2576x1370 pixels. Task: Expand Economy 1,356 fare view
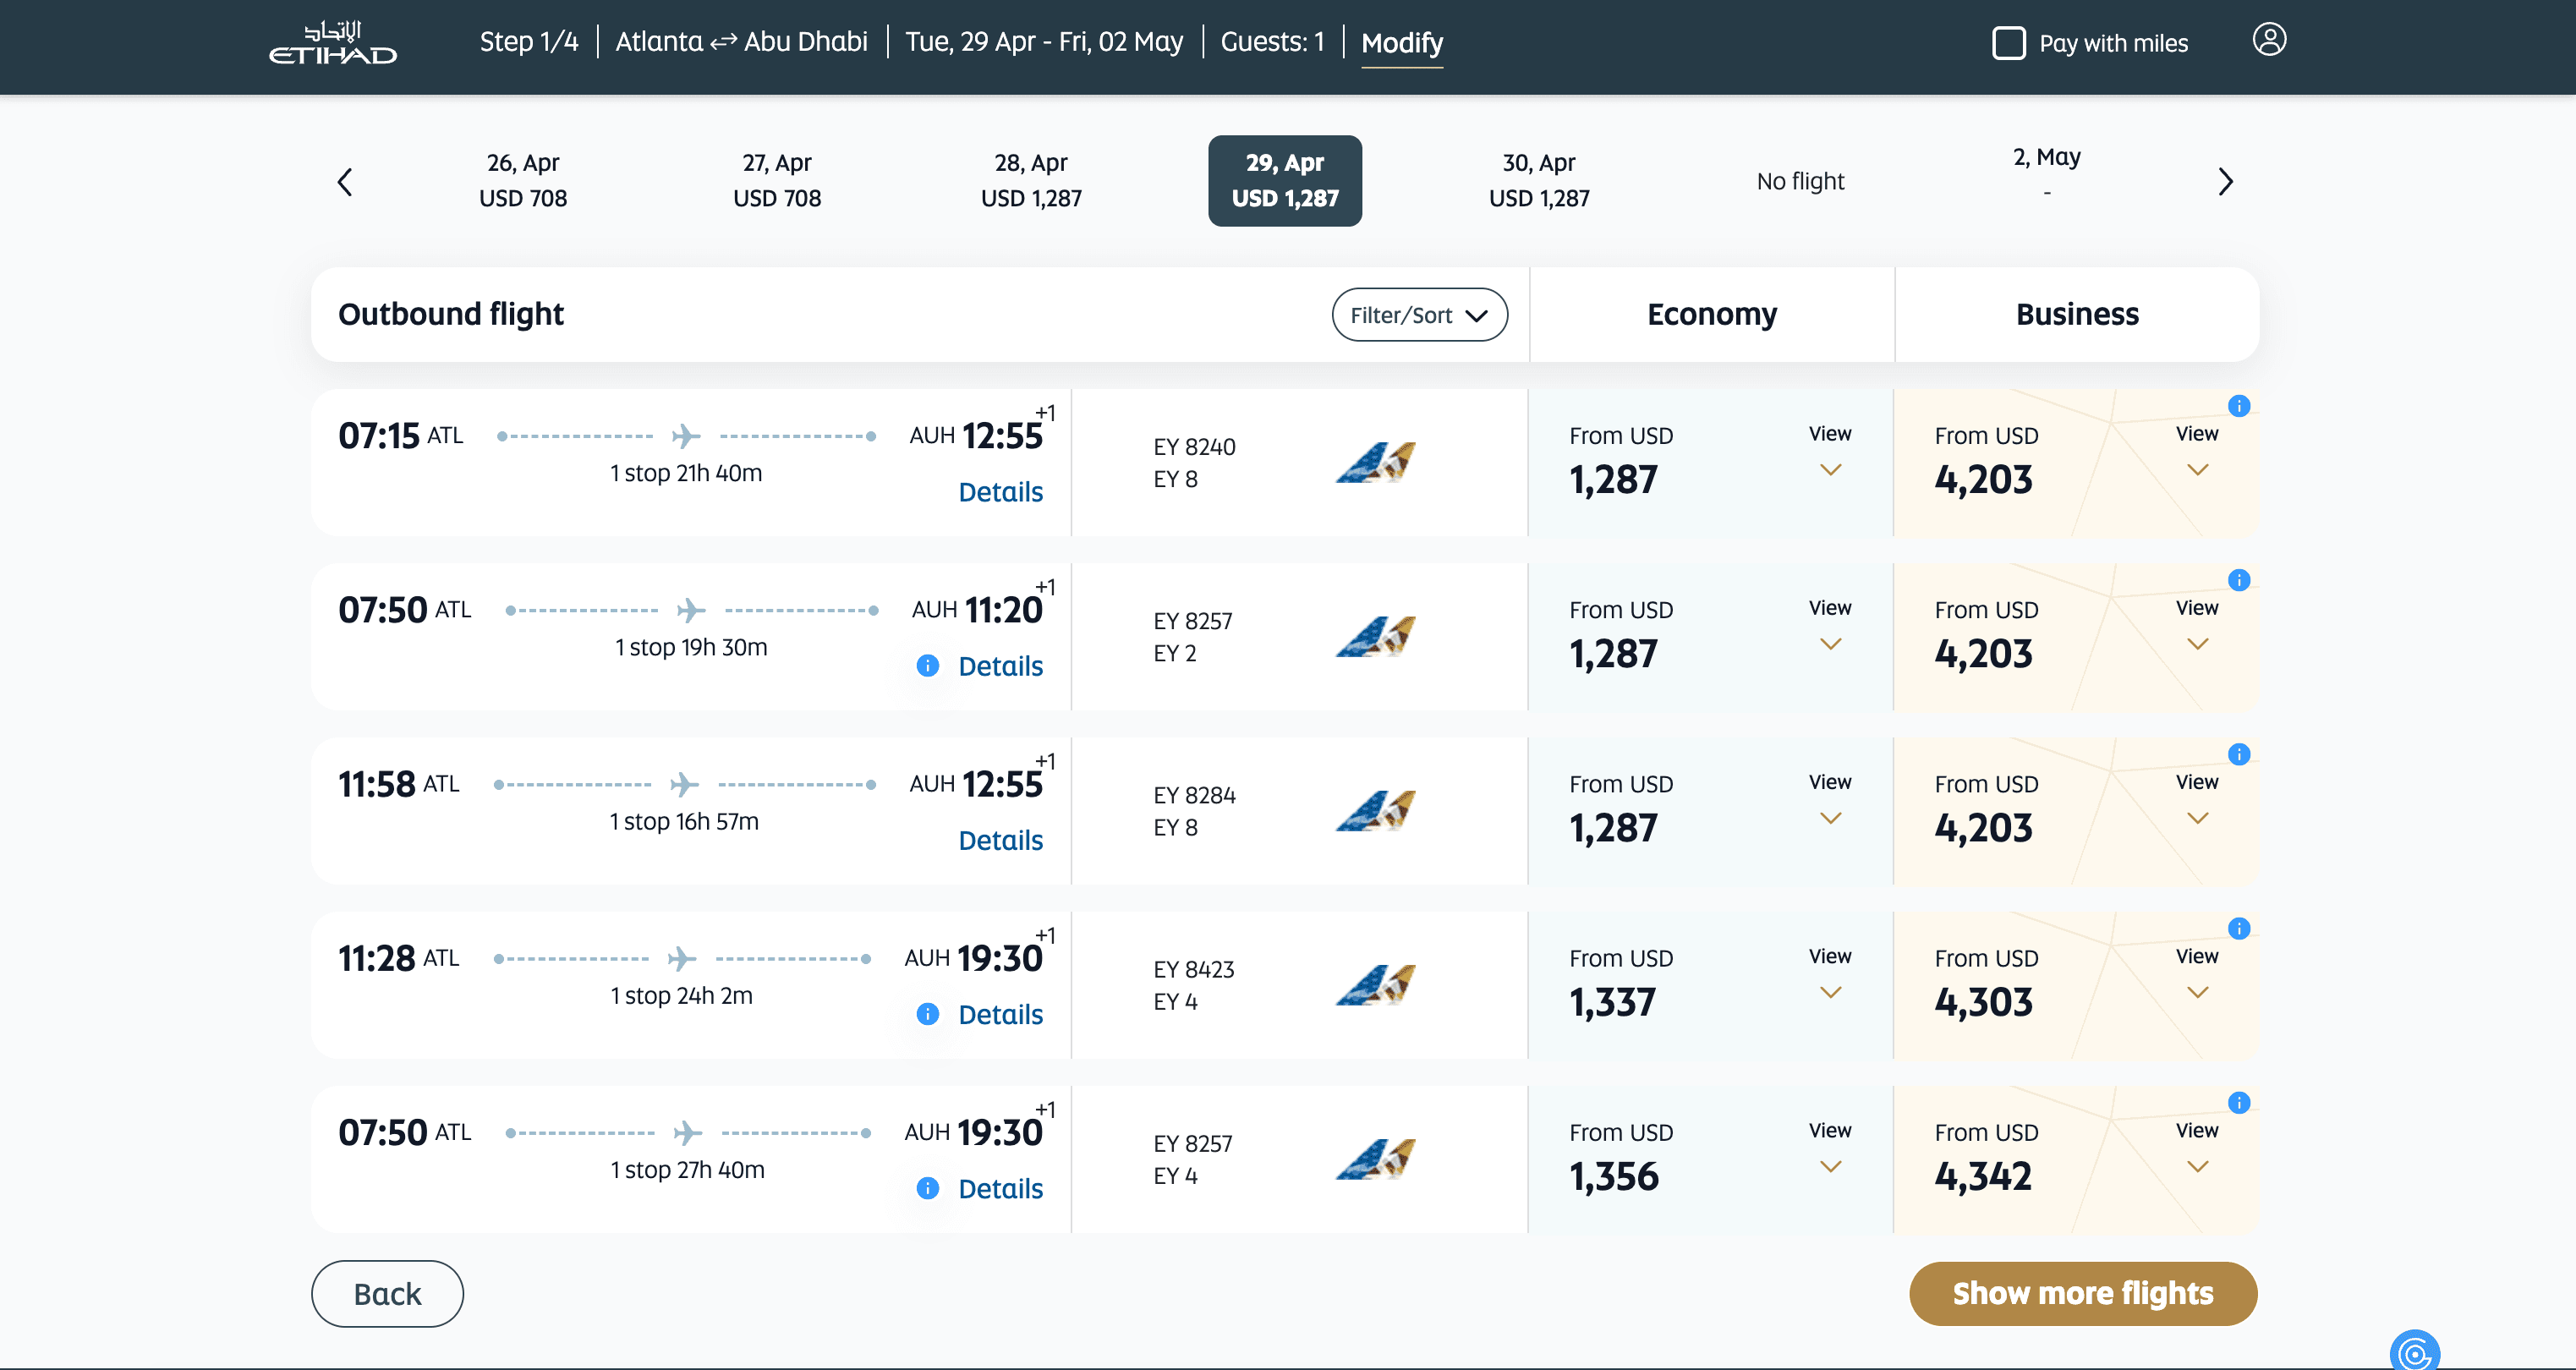pos(1829,1149)
